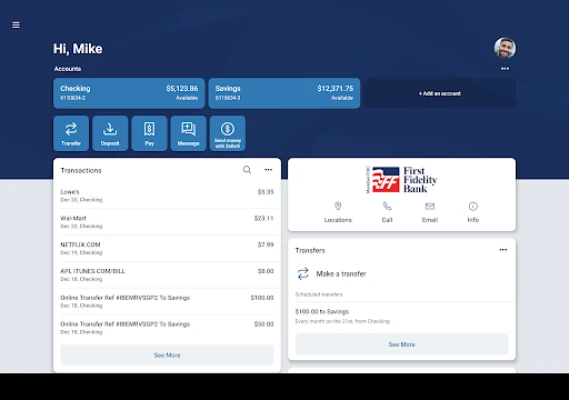Expand the Transactions card three-dot menu
The height and width of the screenshot is (400, 569).
point(268,170)
